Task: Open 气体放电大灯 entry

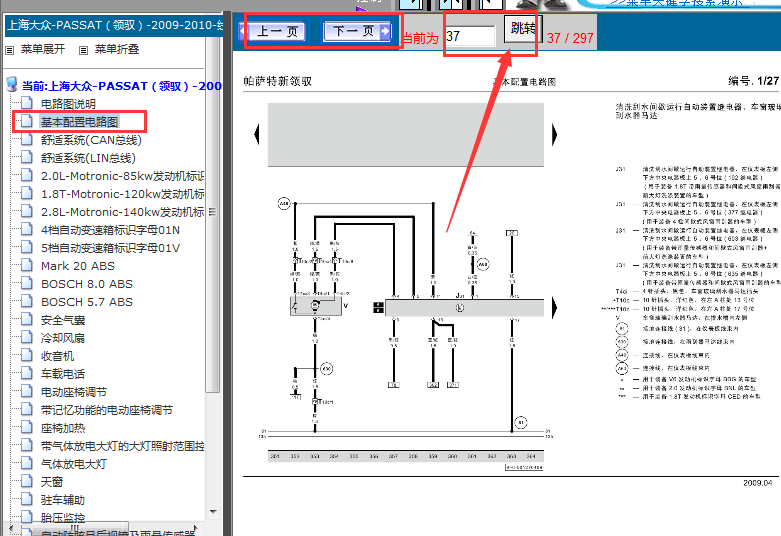Action: [74, 464]
